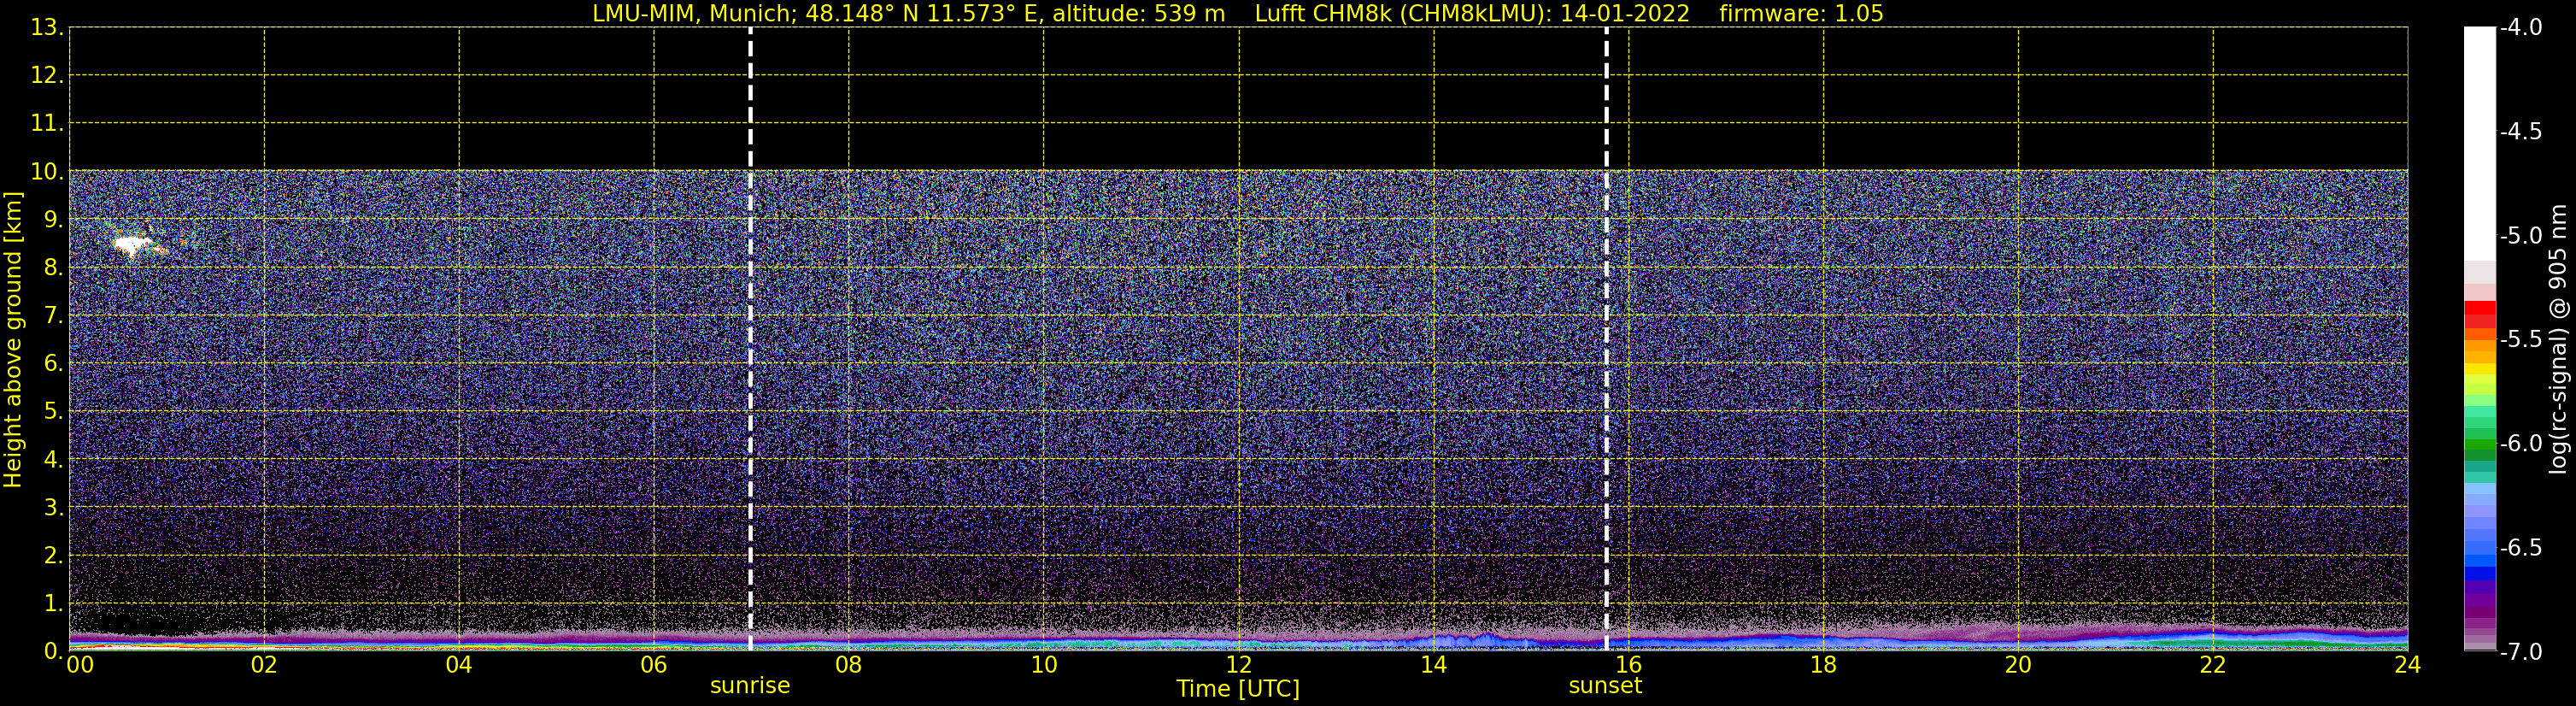This screenshot has width=2576, height=706.
Task: Click time axis tick '16'
Action: coord(1629,665)
